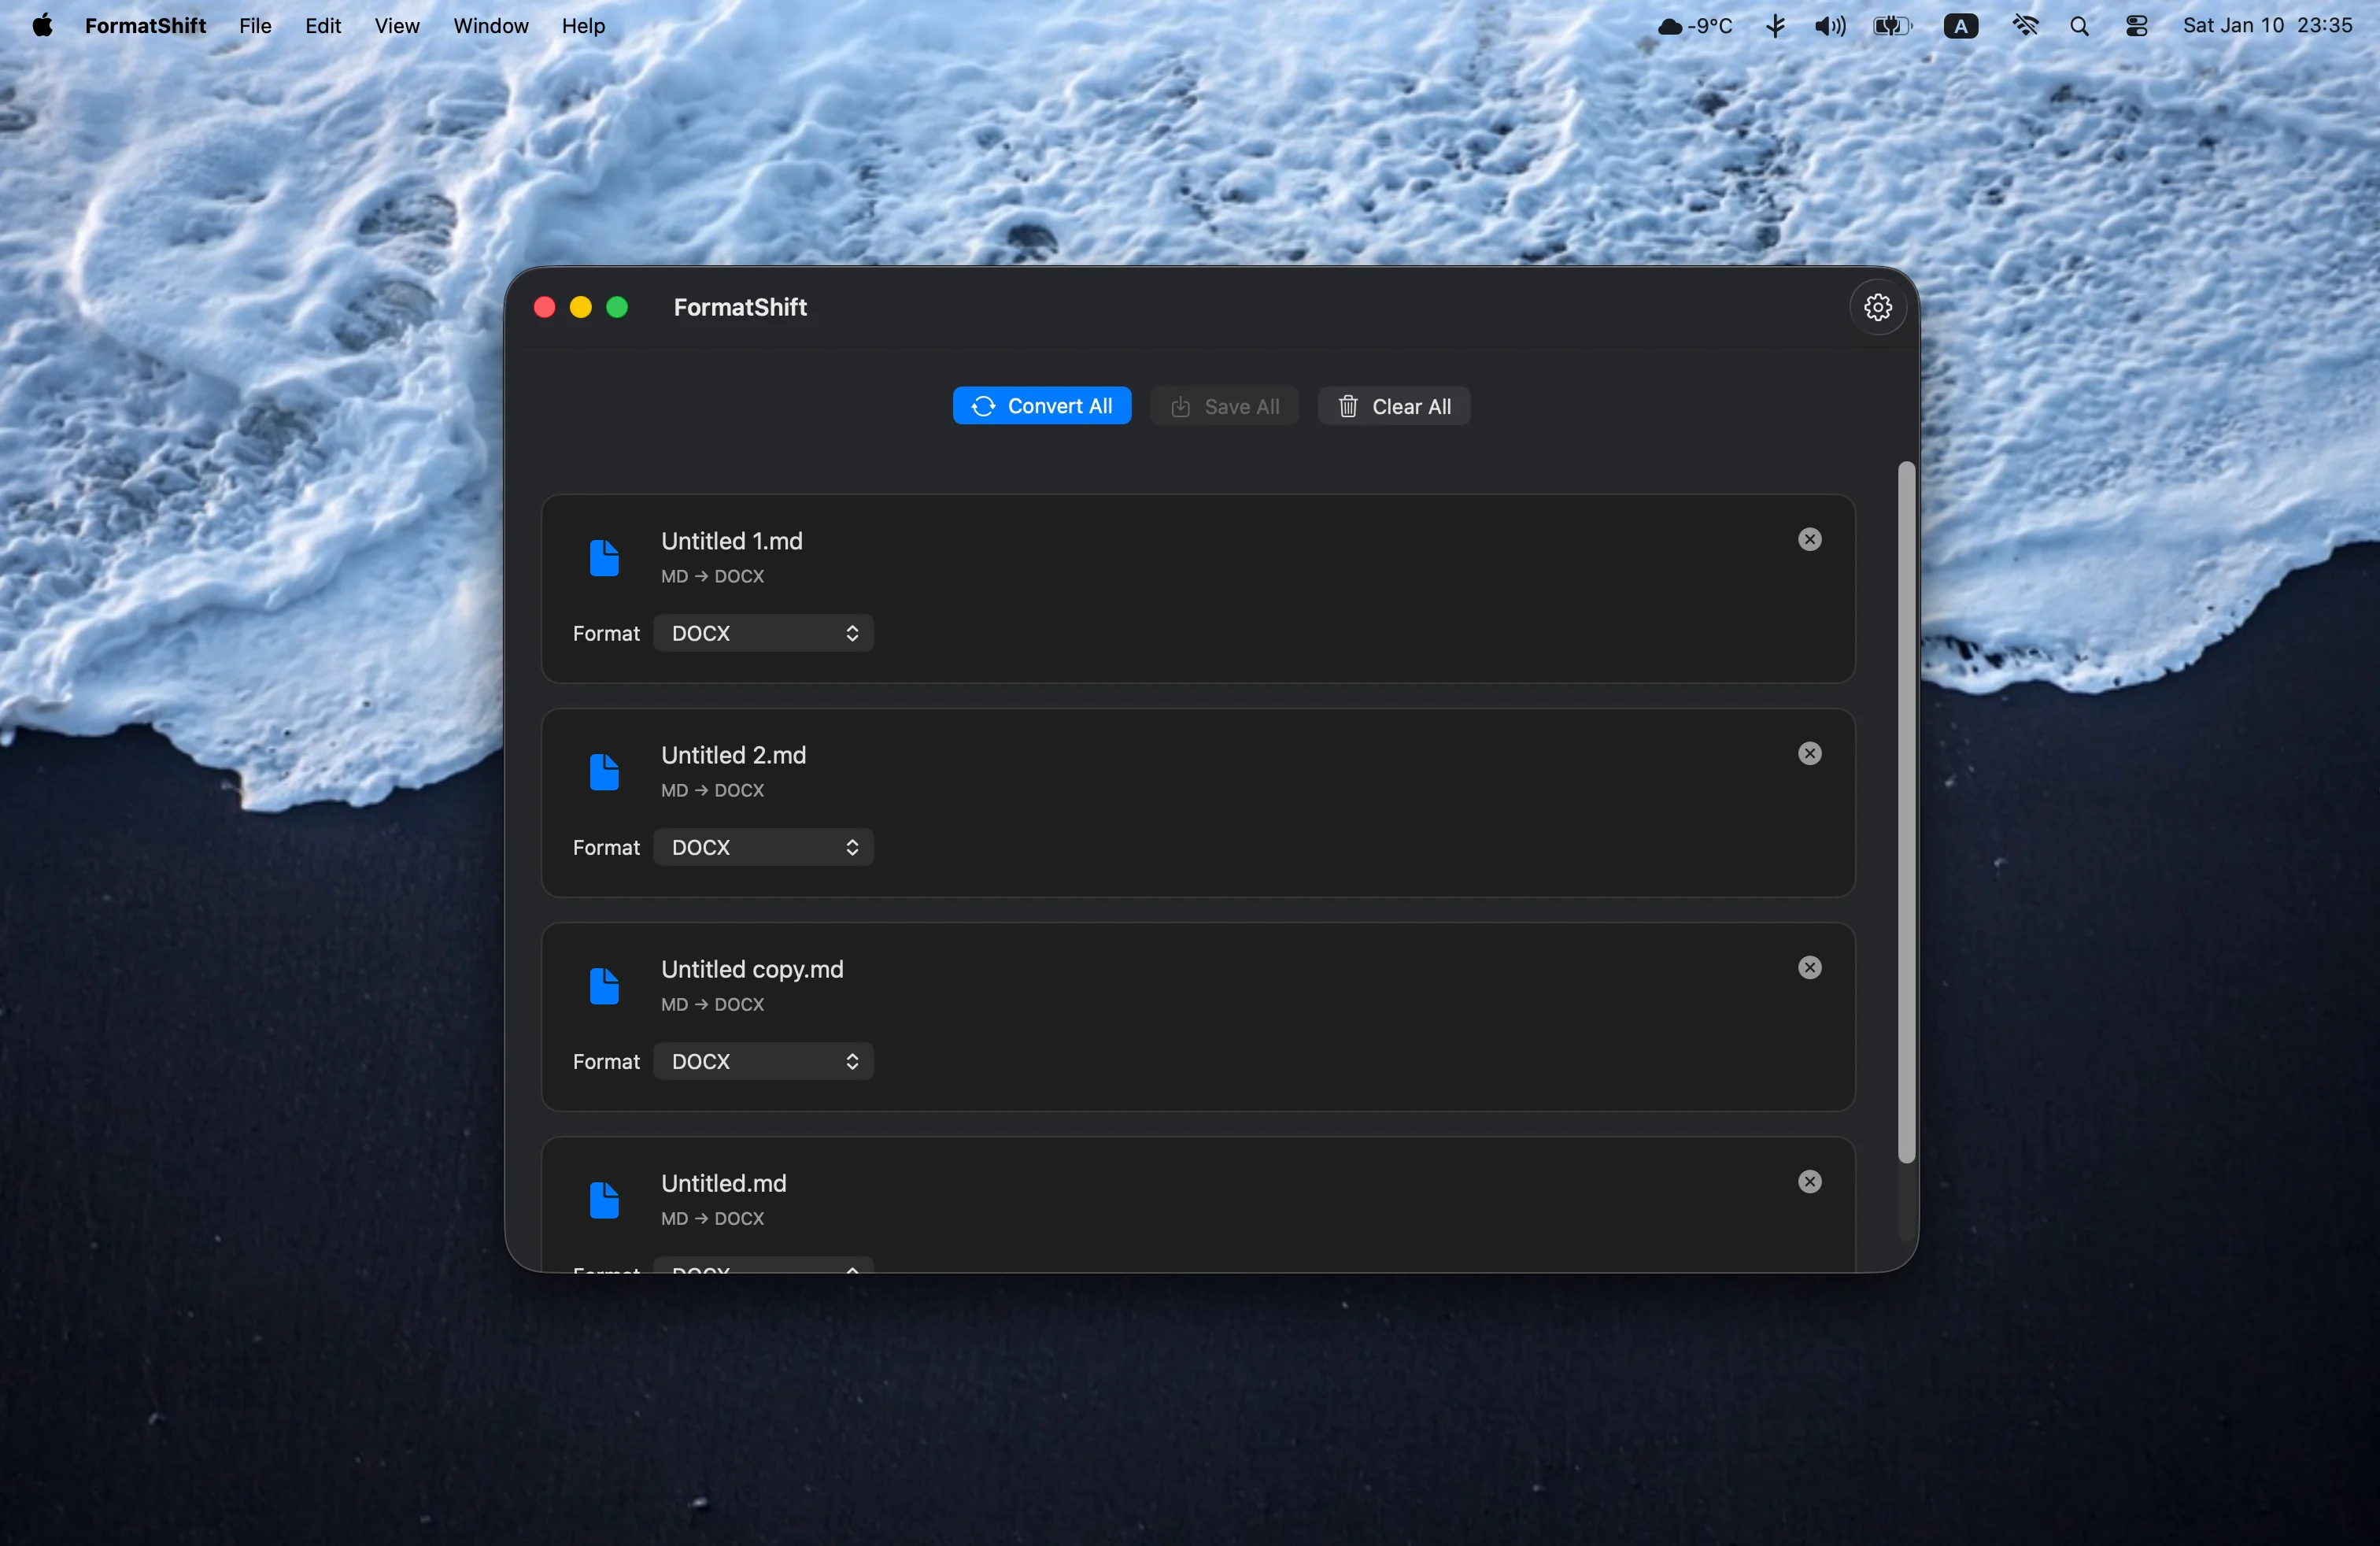Remove Untitled 2.md using its X icon
The width and height of the screenshot is (2380, 1546).
pos(1809,753)
